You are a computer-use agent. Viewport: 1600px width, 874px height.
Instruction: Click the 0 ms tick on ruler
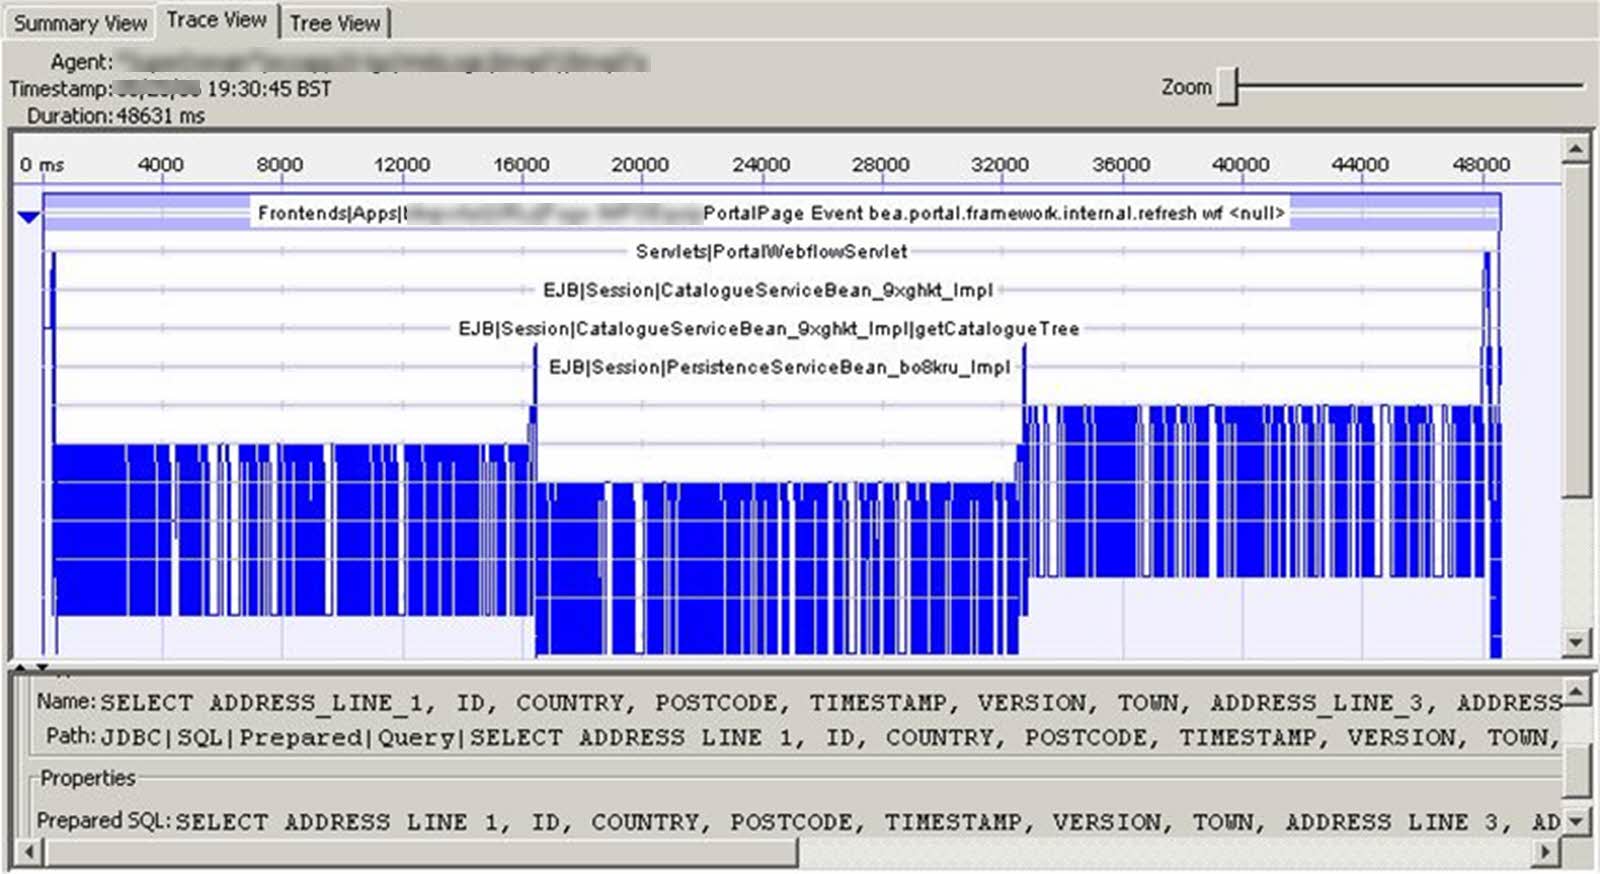tap(41, 164)
